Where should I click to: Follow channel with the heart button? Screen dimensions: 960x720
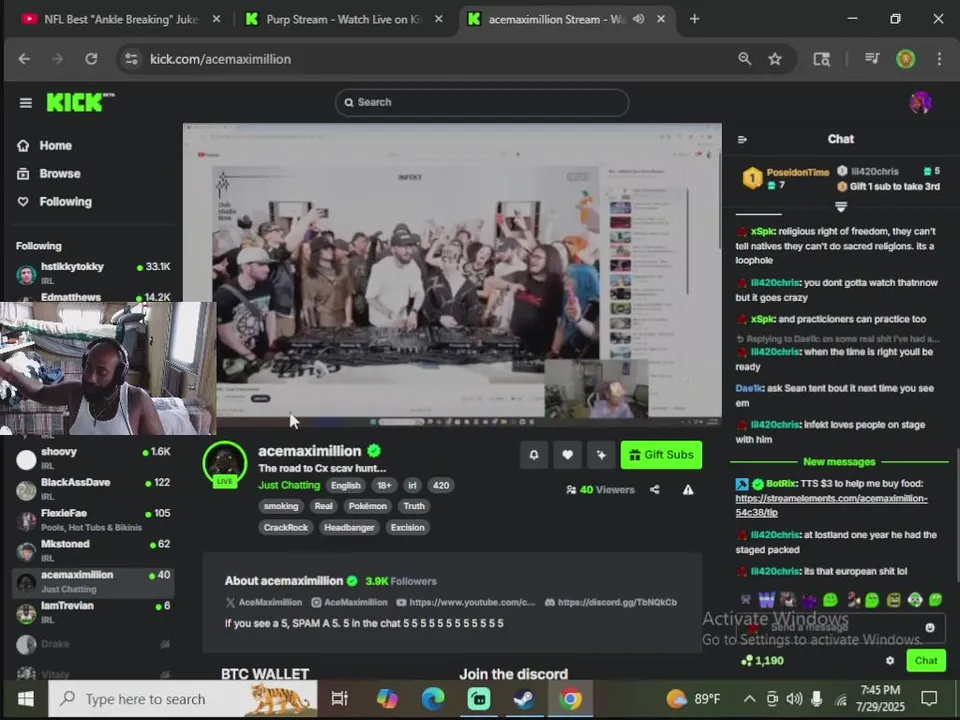click(568, 455)
